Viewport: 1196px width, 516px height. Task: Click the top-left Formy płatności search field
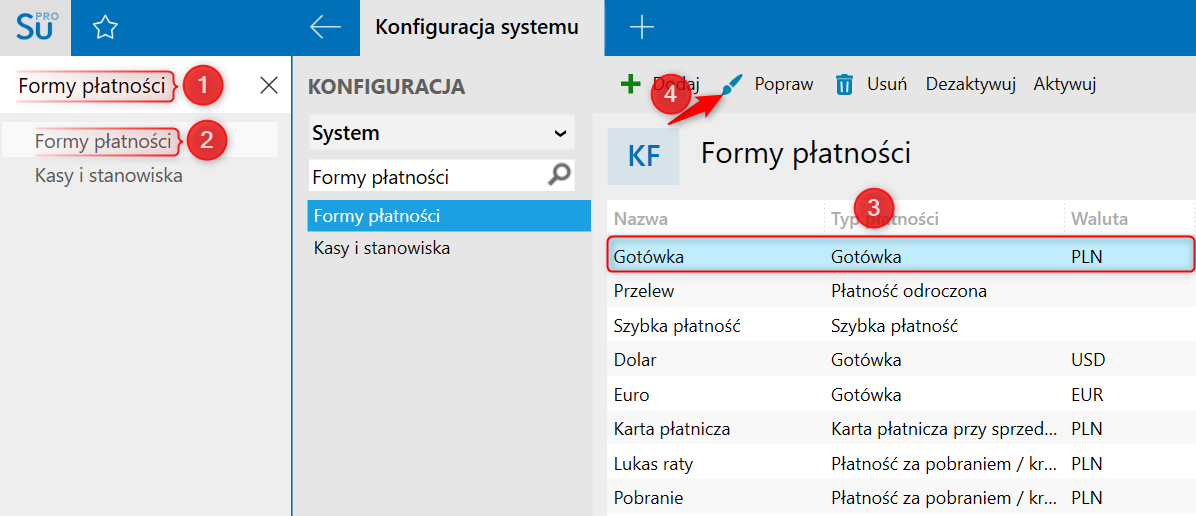[92, 86]
